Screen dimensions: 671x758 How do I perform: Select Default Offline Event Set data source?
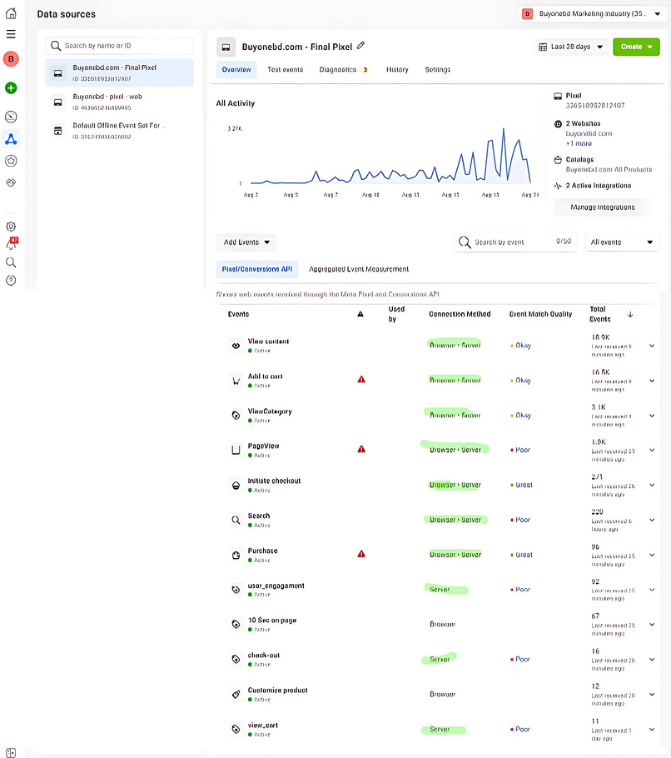click(119, 131)
